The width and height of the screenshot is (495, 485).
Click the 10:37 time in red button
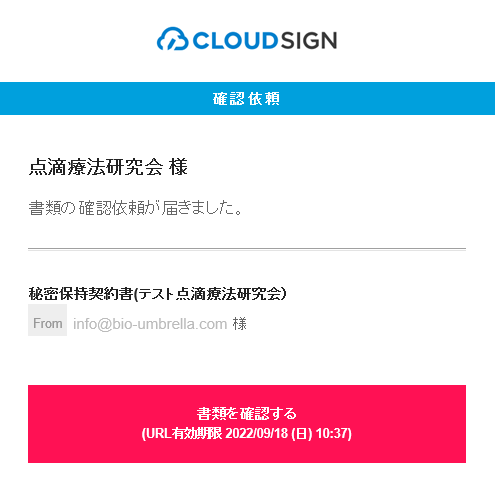point(332,434)
